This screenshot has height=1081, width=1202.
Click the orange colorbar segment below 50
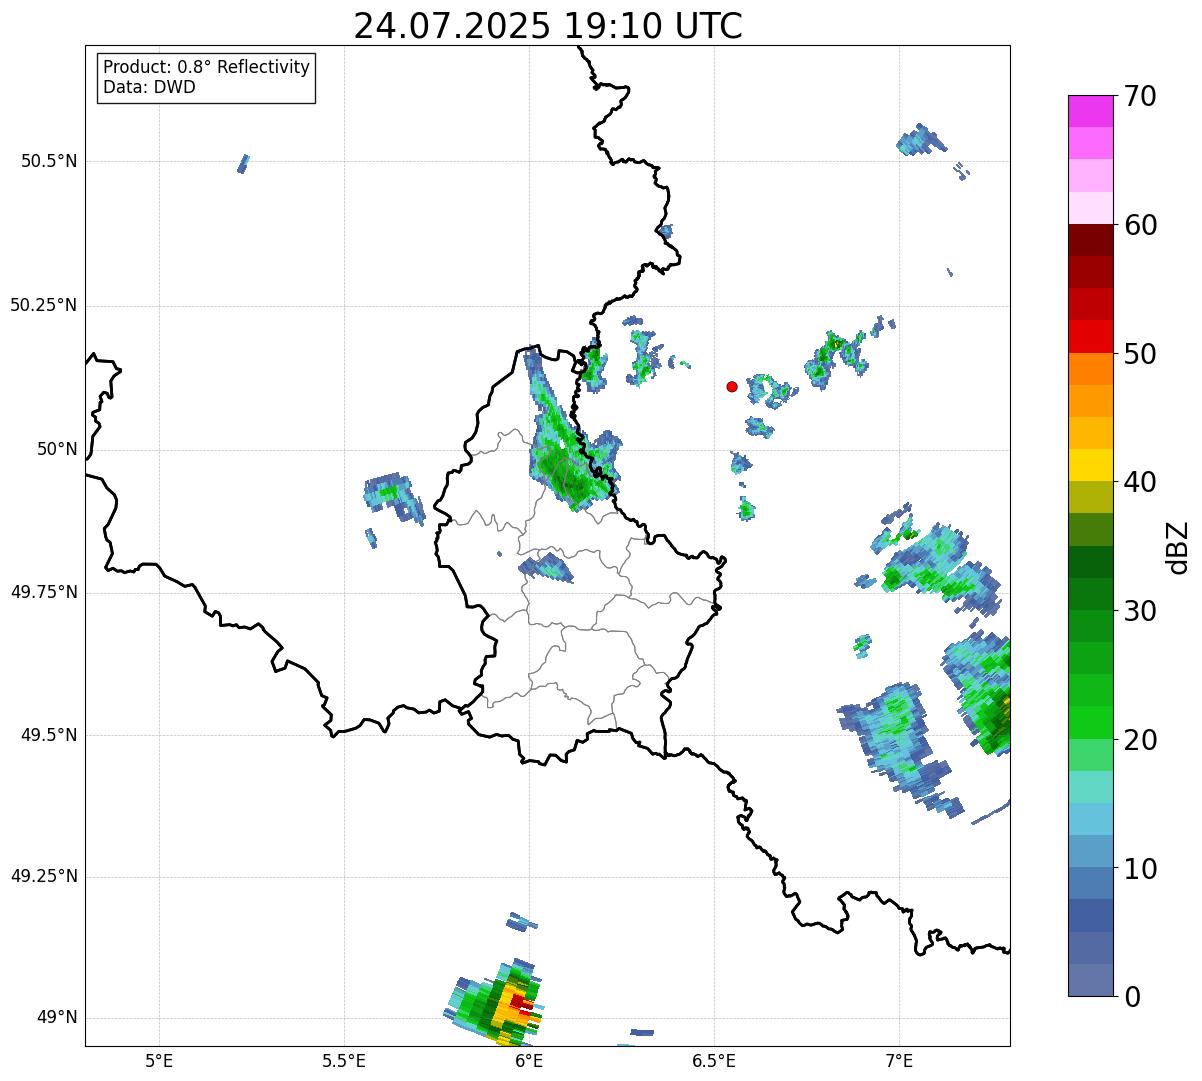1090,369
